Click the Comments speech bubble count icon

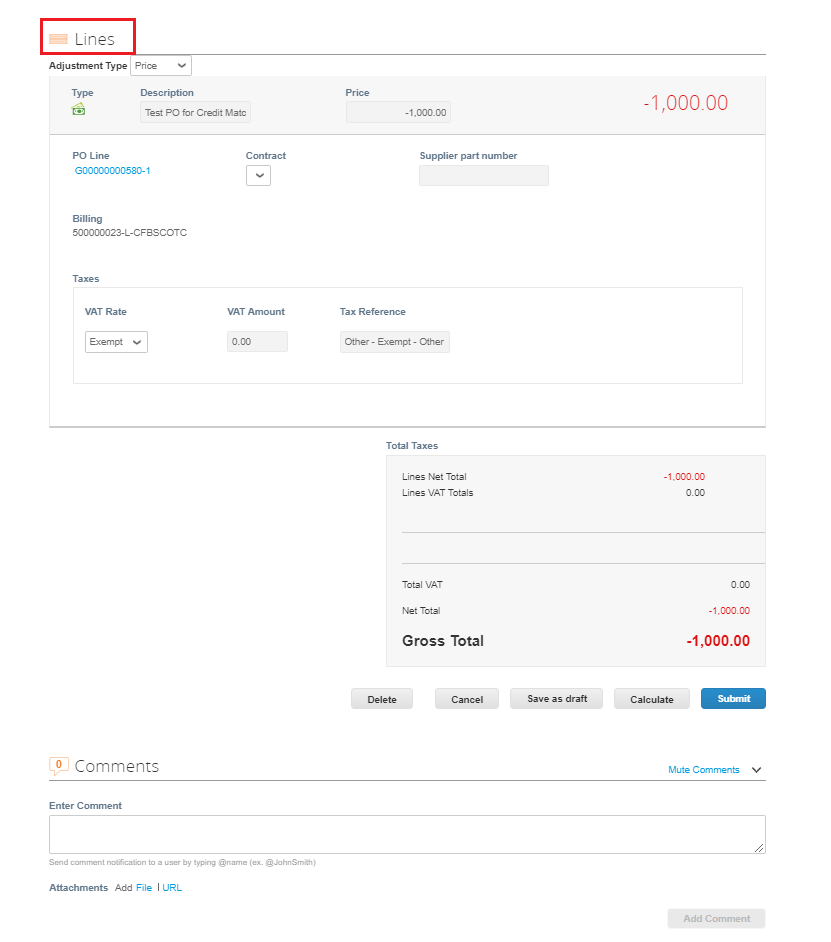point(58,765)
